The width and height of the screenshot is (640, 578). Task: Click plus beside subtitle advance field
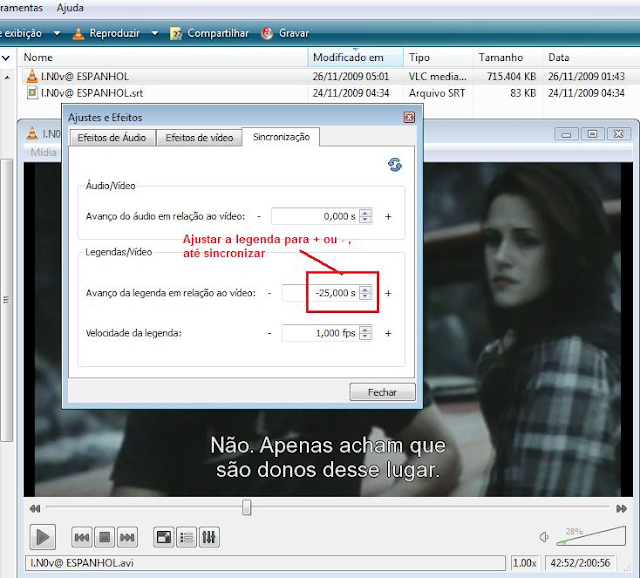[x=388, y=293]
